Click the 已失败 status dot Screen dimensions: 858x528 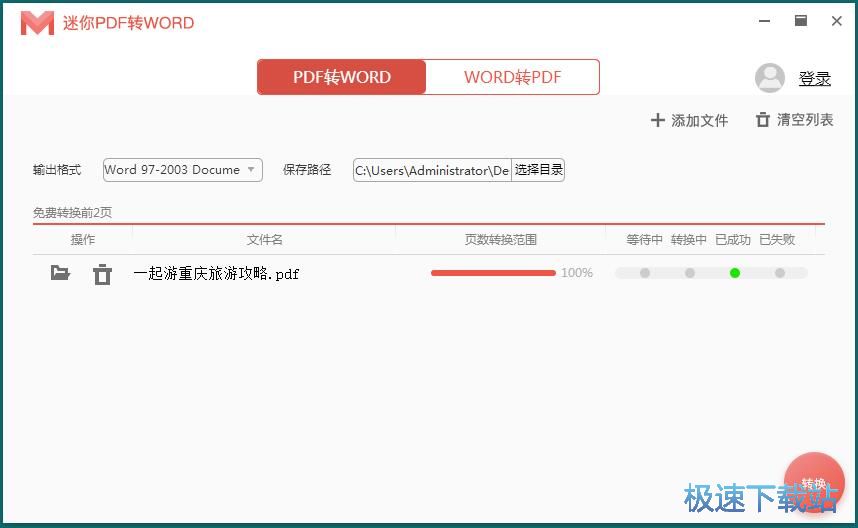[780, 272]
